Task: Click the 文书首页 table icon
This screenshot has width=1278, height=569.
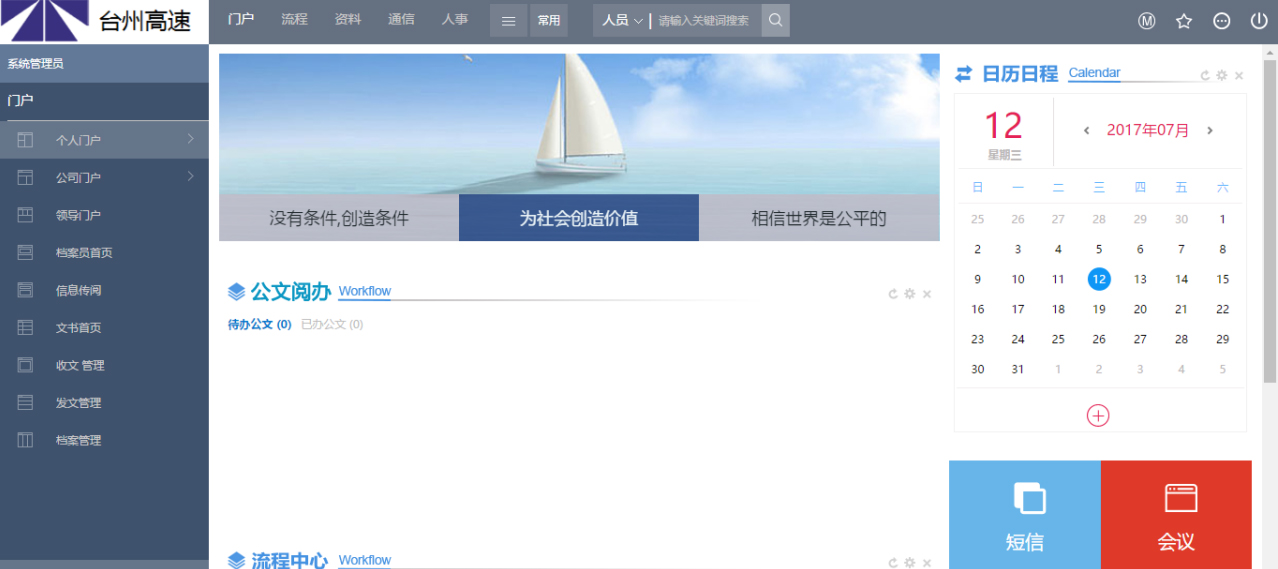Action: [x=26, y=327]
